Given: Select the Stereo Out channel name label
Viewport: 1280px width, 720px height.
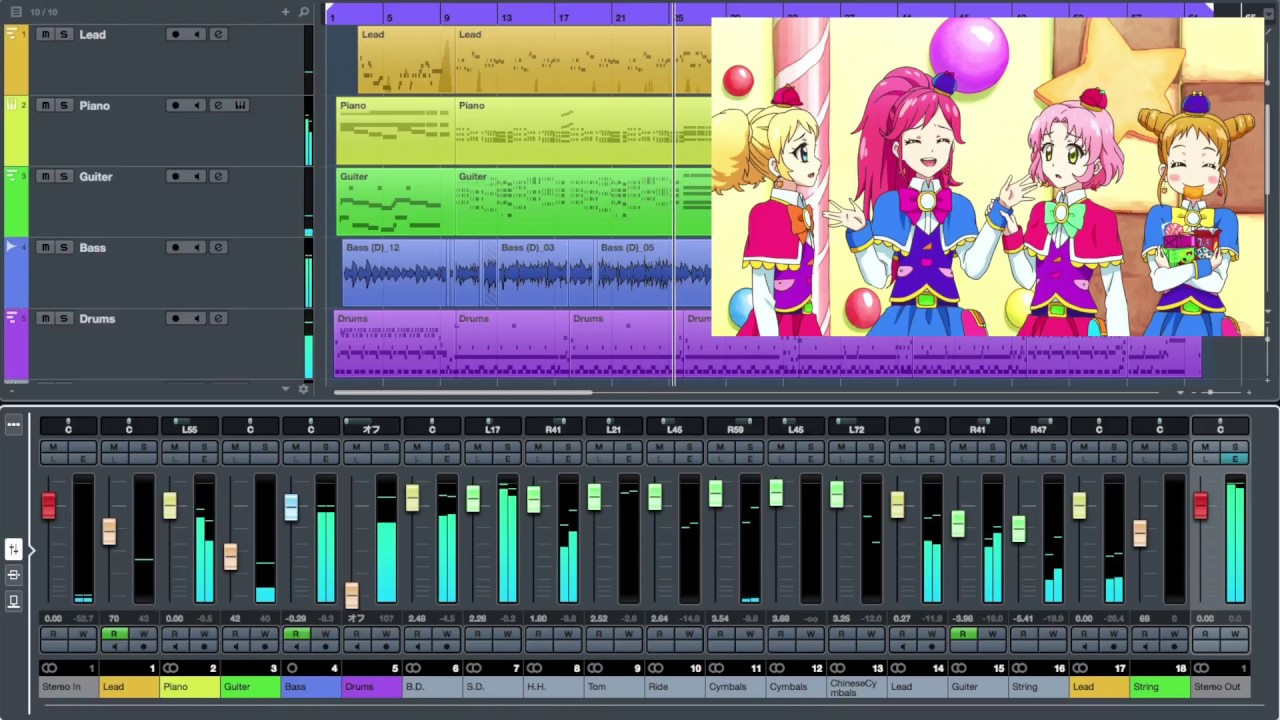Looking at the screenshot, I should (x=1220, y=687).
